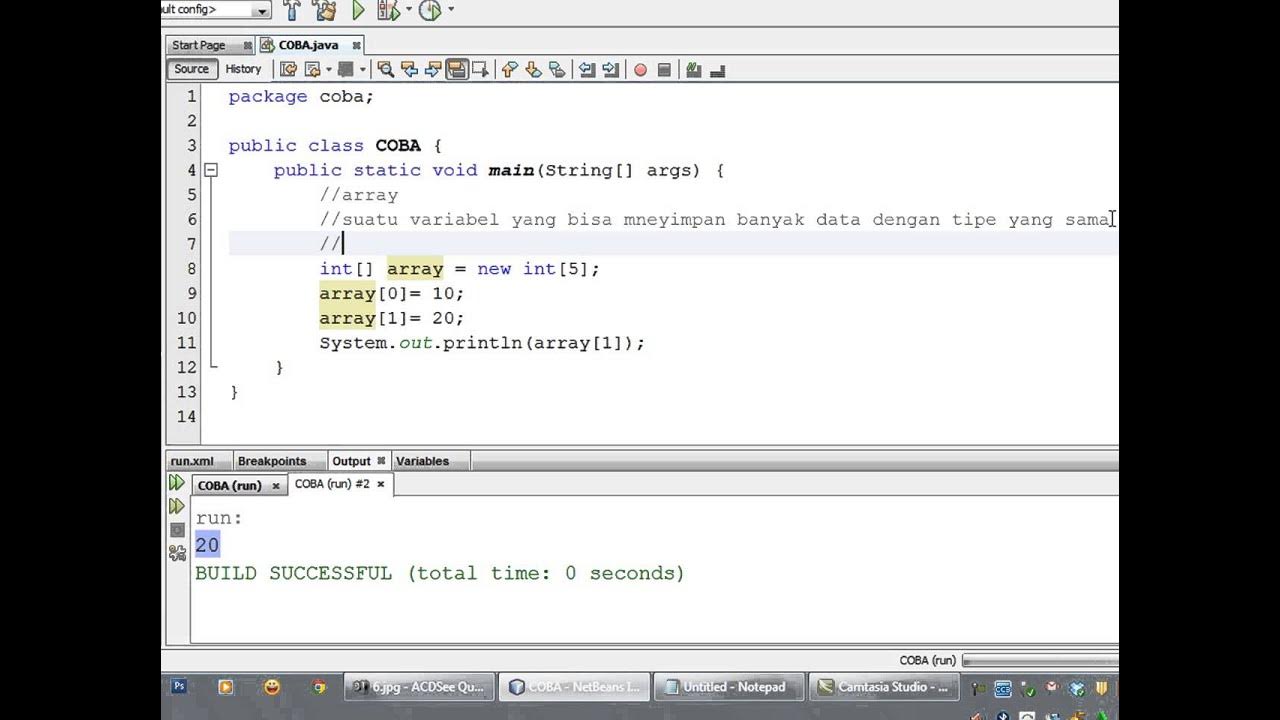Click line number 8 in gutter
Viewport: 1280px width, 720px height.
click(x=191, y=268)
